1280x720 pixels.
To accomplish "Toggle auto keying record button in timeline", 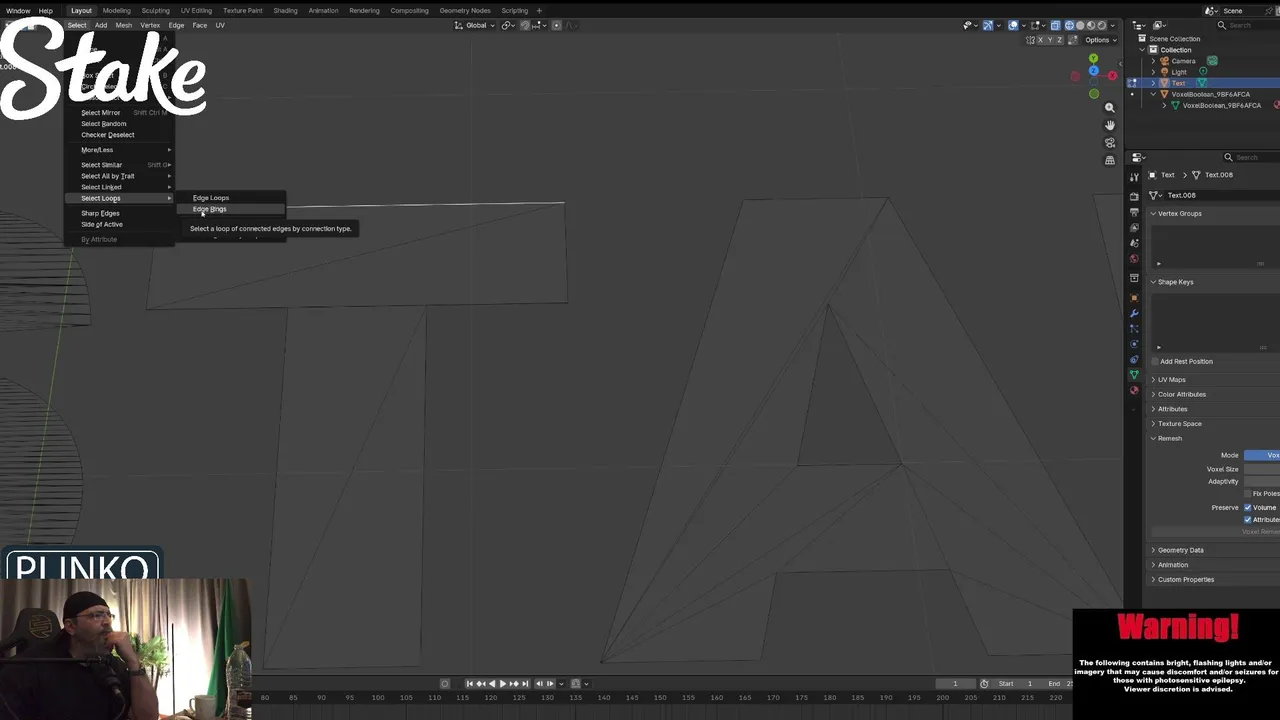I will [x=445, y=683].
